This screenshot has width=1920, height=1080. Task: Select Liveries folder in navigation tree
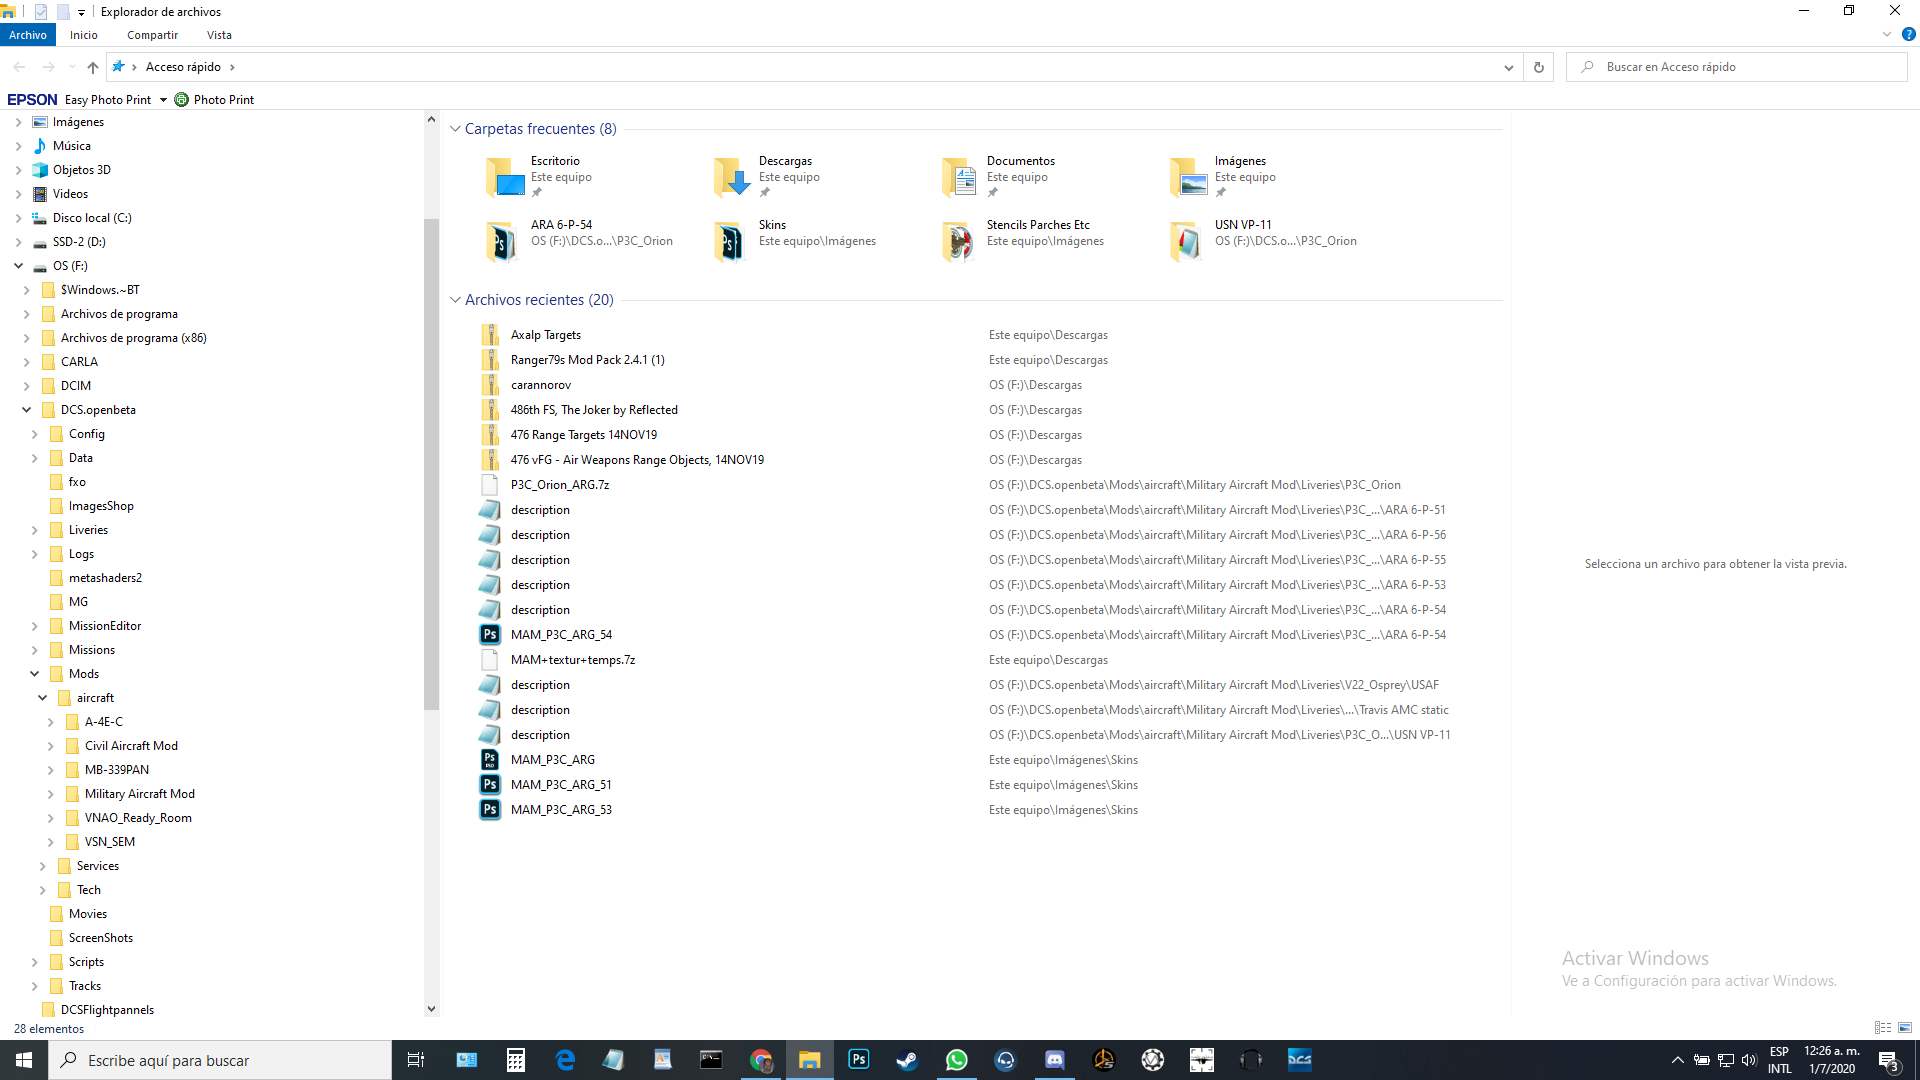click(x=88, y=530)
